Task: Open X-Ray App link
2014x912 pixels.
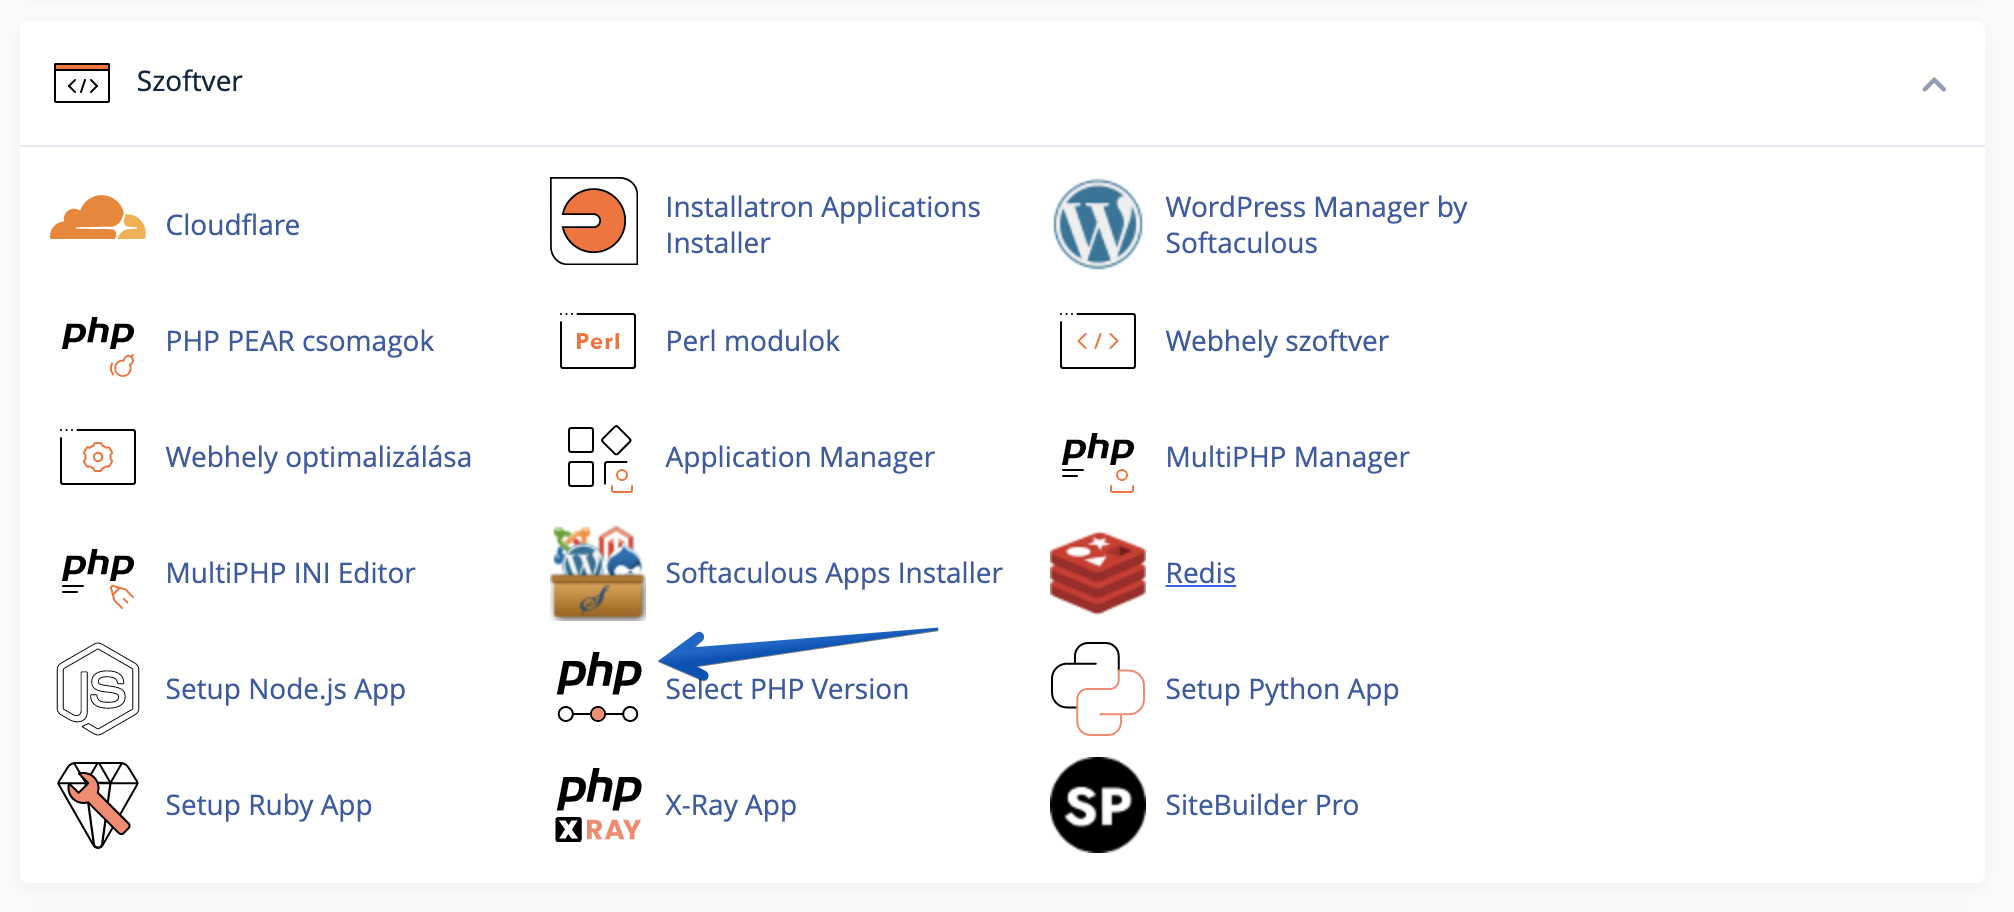Action: [731, 805]
